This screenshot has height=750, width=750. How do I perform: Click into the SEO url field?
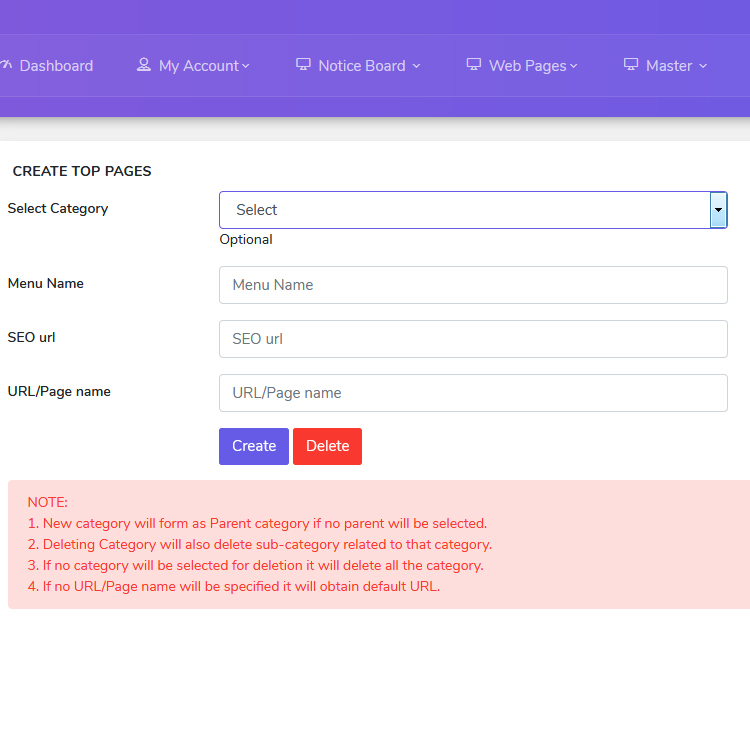click(x=473, y=339)
